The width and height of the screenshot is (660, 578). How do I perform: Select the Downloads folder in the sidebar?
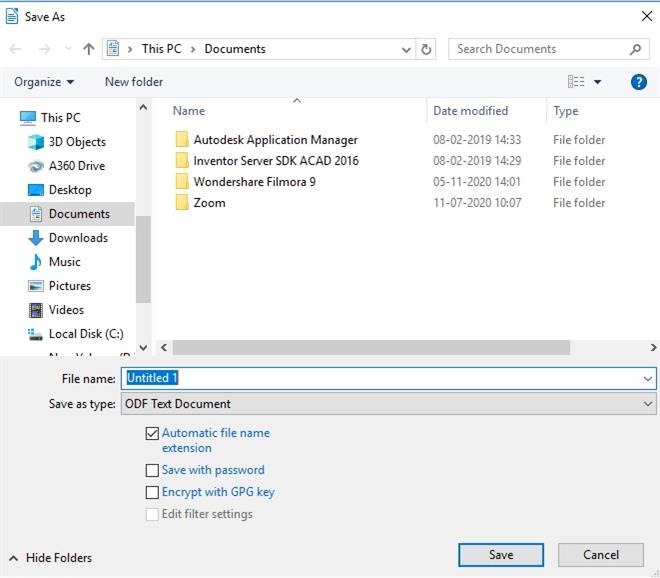pos(77,238)
